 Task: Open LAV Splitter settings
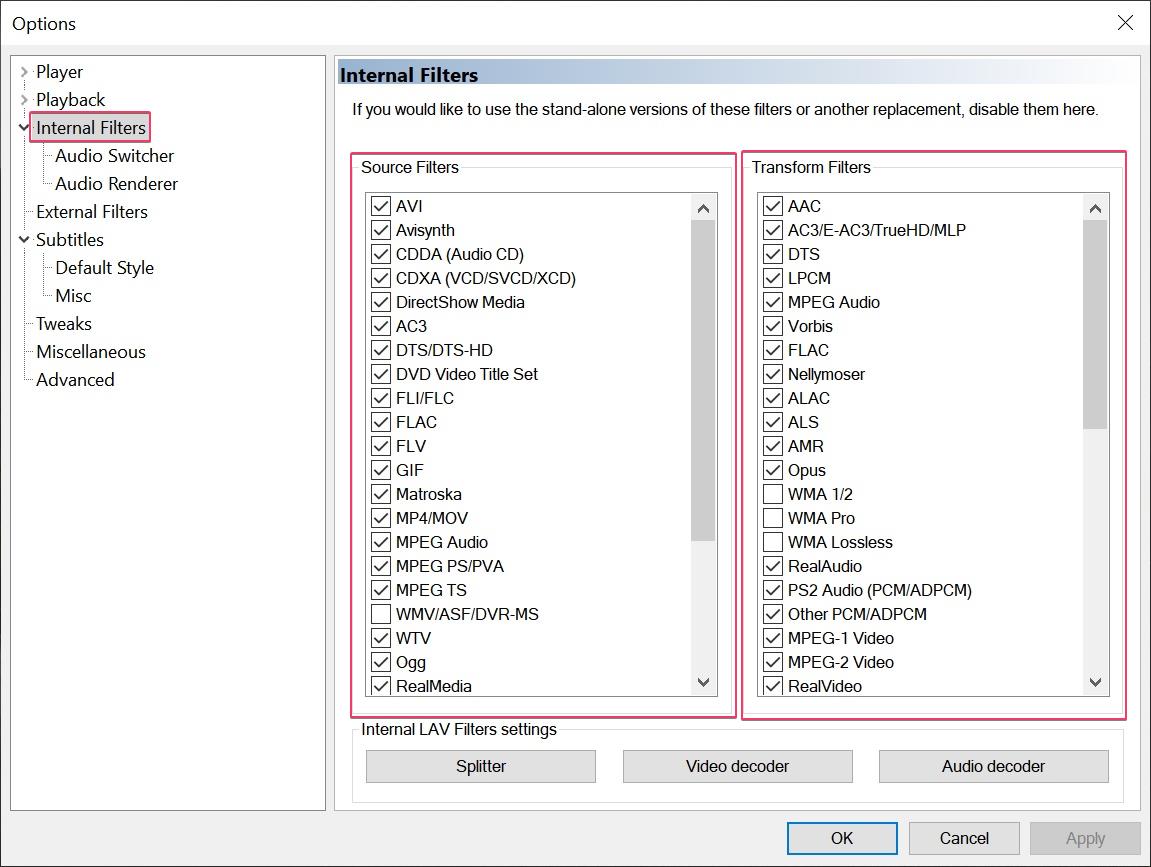coord(481,766)
